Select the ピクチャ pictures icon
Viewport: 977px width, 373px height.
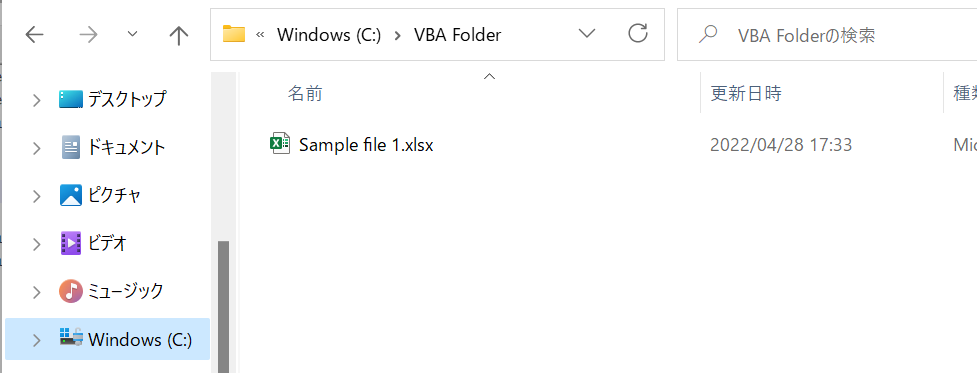pos(70,195)
